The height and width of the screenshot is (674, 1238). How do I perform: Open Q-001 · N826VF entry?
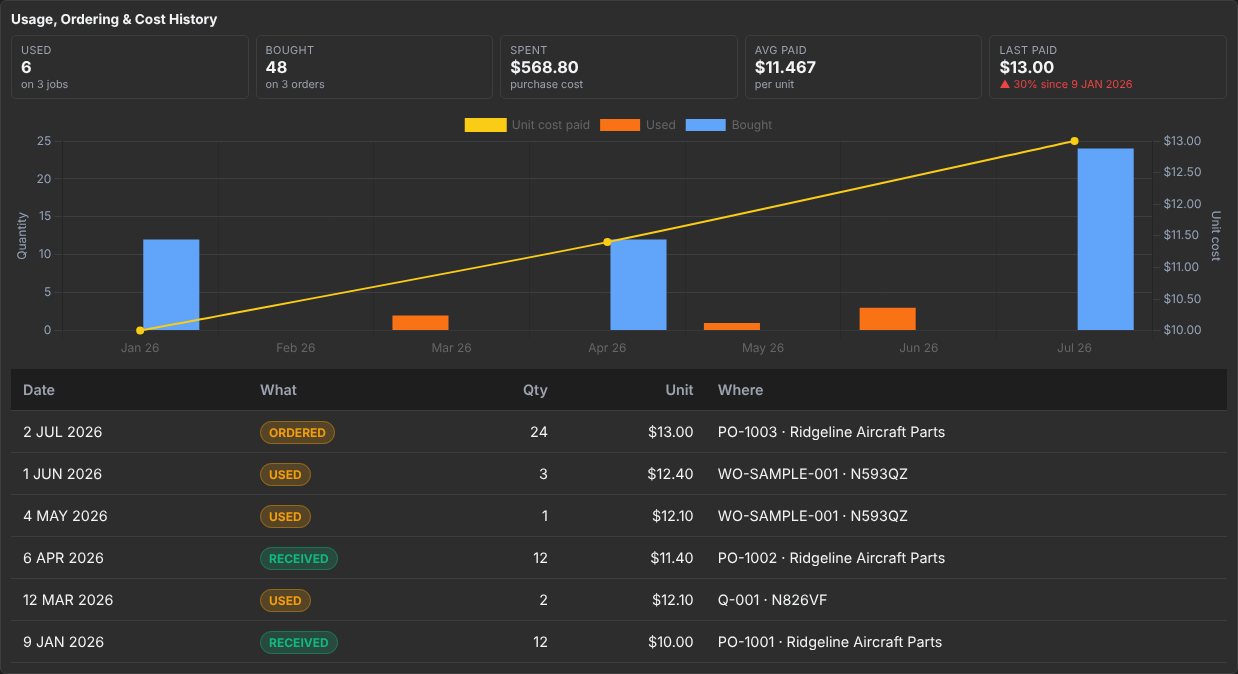click(x=772, y=600)
